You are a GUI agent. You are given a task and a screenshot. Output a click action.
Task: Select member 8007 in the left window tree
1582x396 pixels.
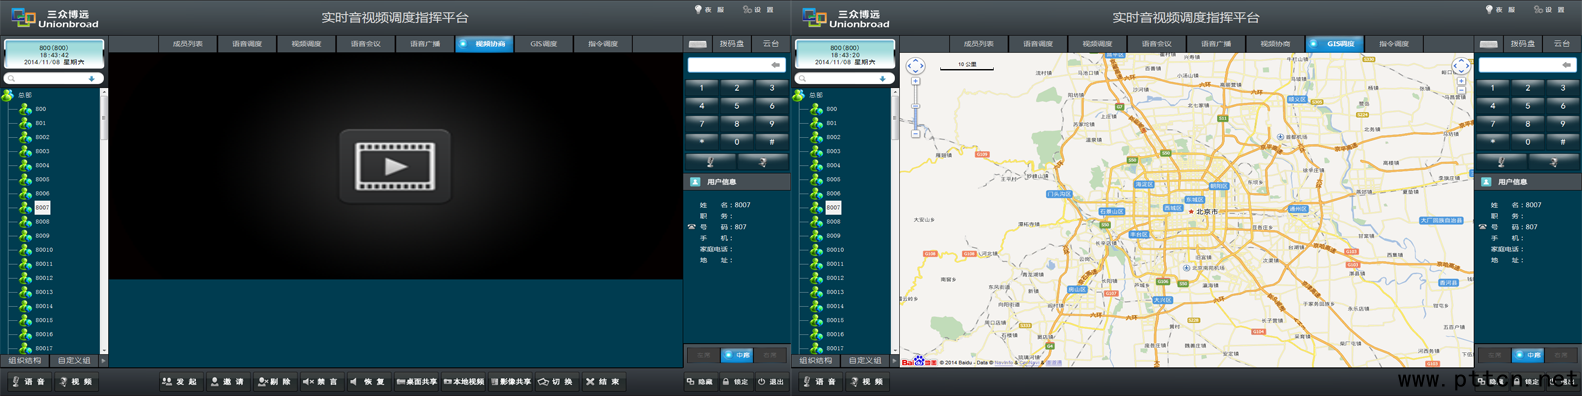click(x=42, y=208)
